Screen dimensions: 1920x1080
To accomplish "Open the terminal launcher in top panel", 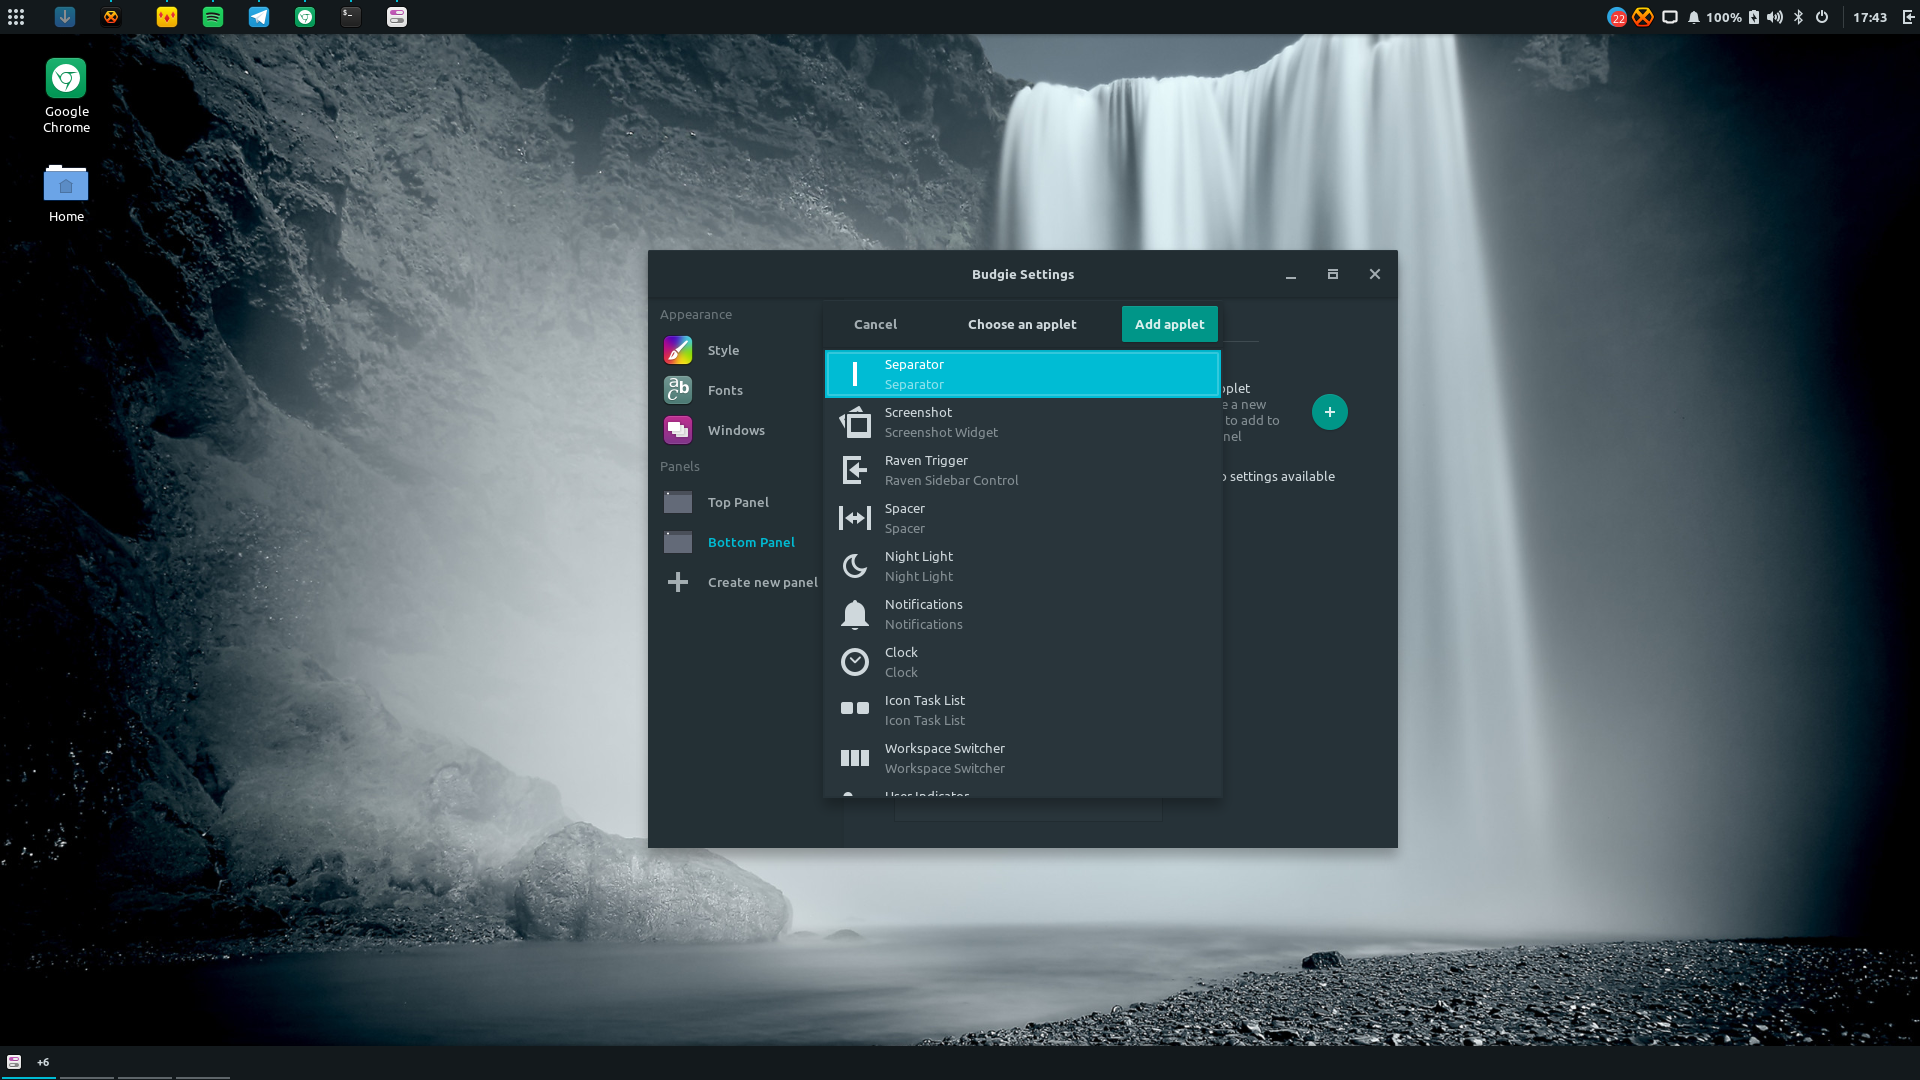I will coord(351,17).
